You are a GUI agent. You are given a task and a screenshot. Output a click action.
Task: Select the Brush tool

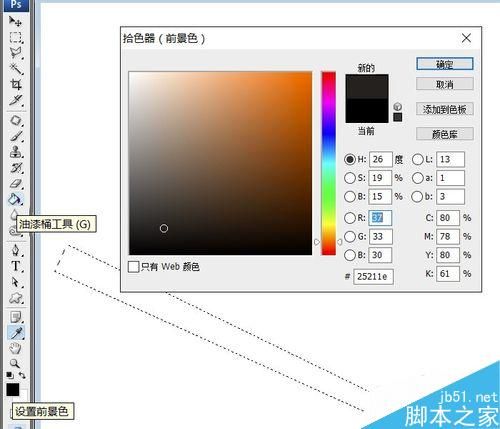tap(15, 136)
